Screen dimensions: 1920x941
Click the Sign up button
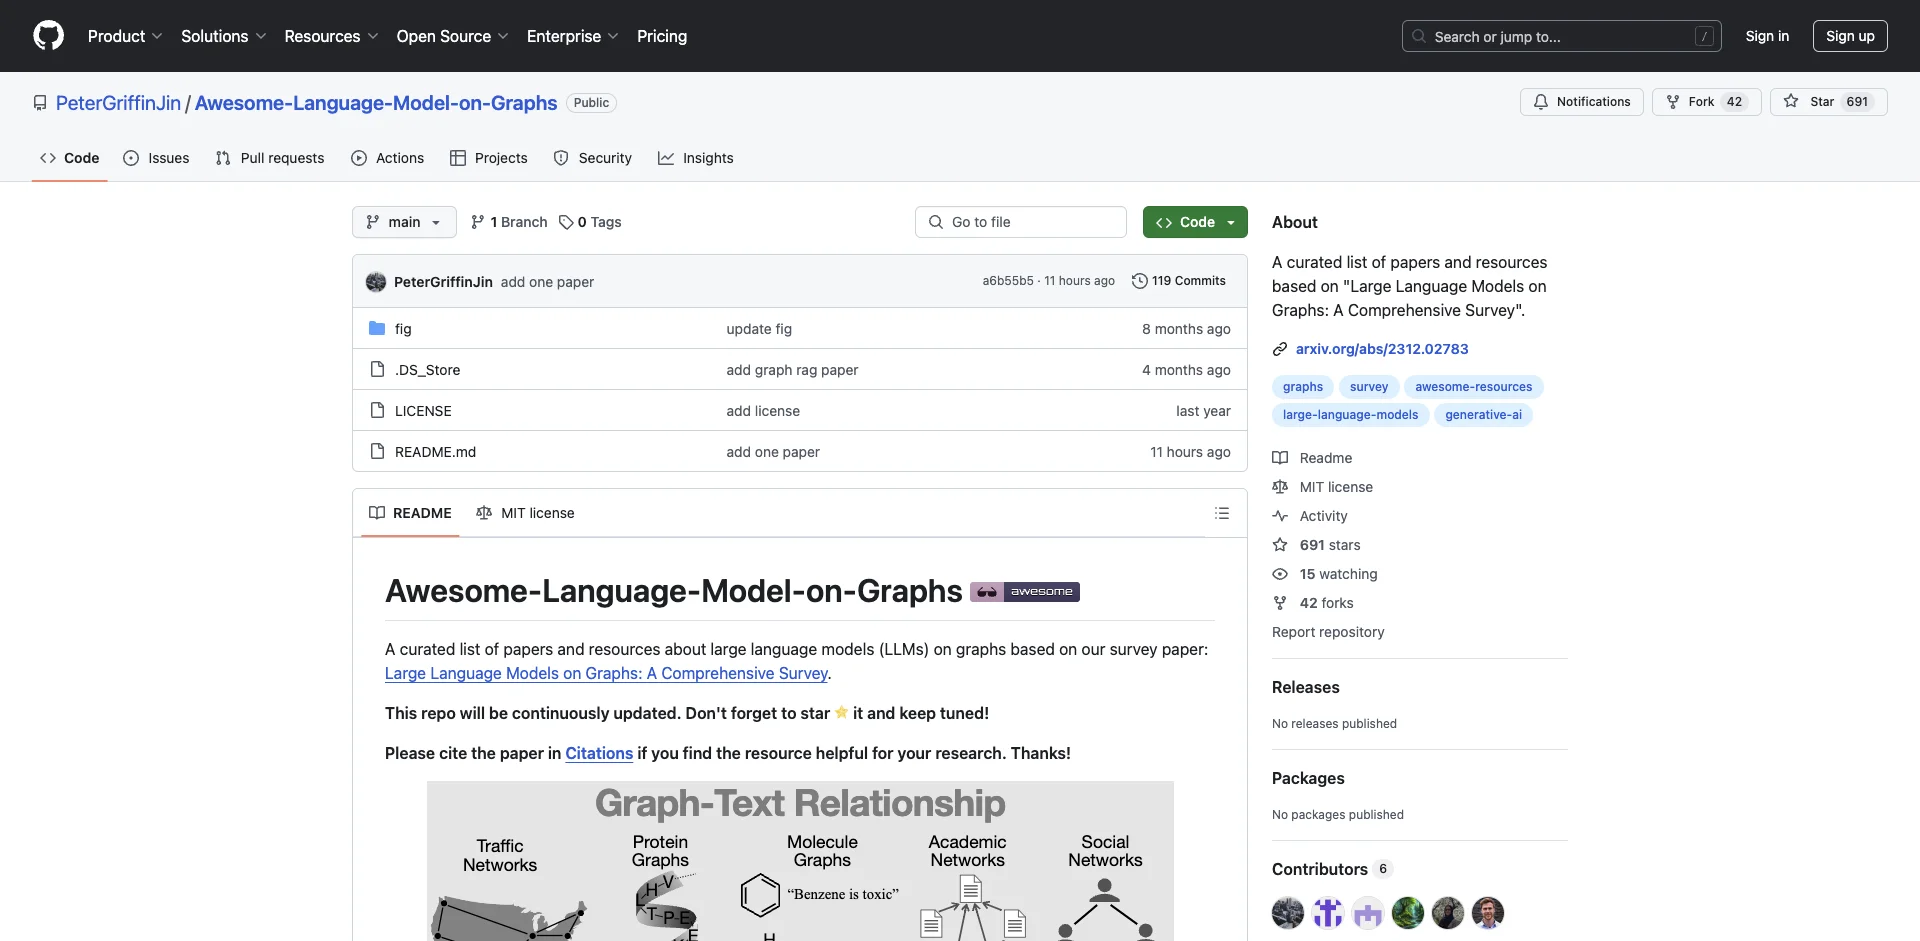(x=1850, y=36)
